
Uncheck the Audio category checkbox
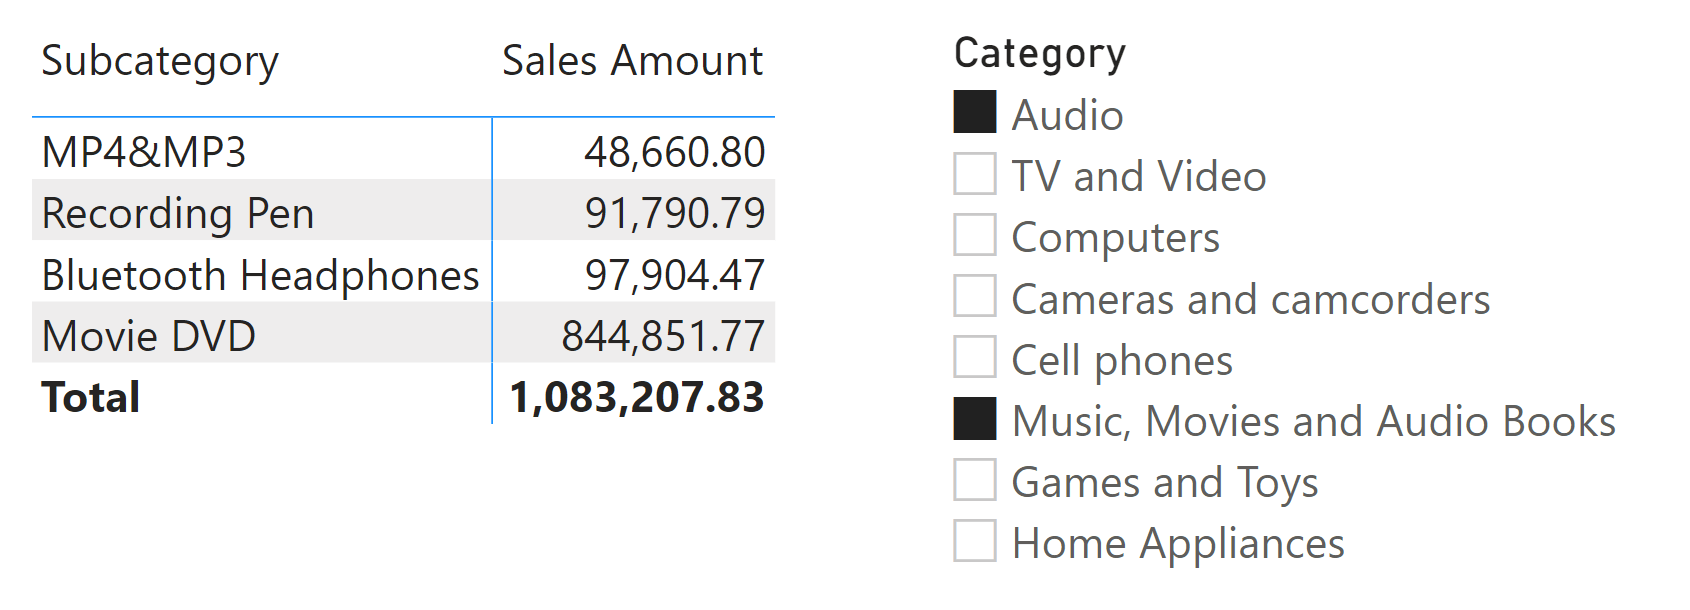pyautogui.click(x=975, y=112)
